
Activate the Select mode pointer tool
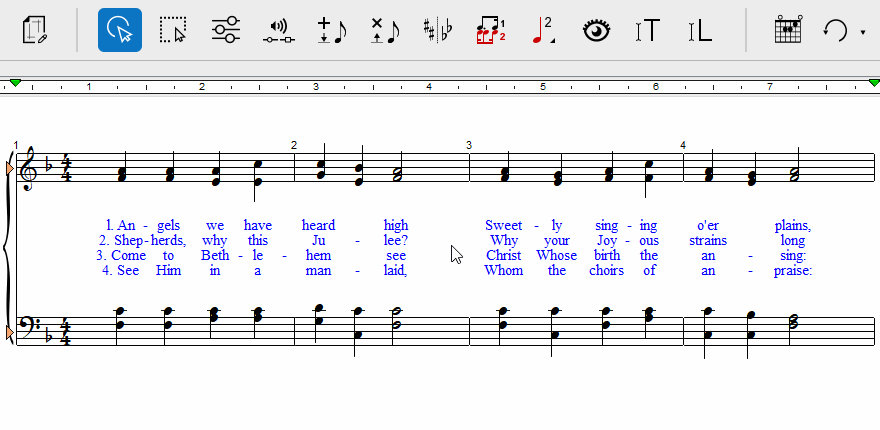[119, 30]
